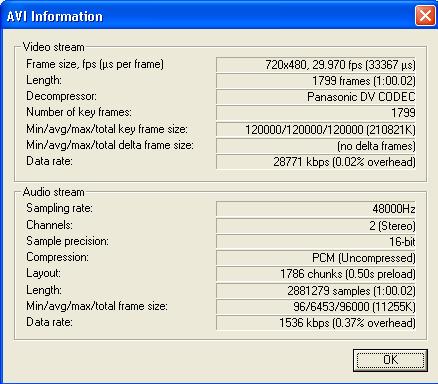
Task: Select the key frame size 120000 field
Action: pos(316,129)
